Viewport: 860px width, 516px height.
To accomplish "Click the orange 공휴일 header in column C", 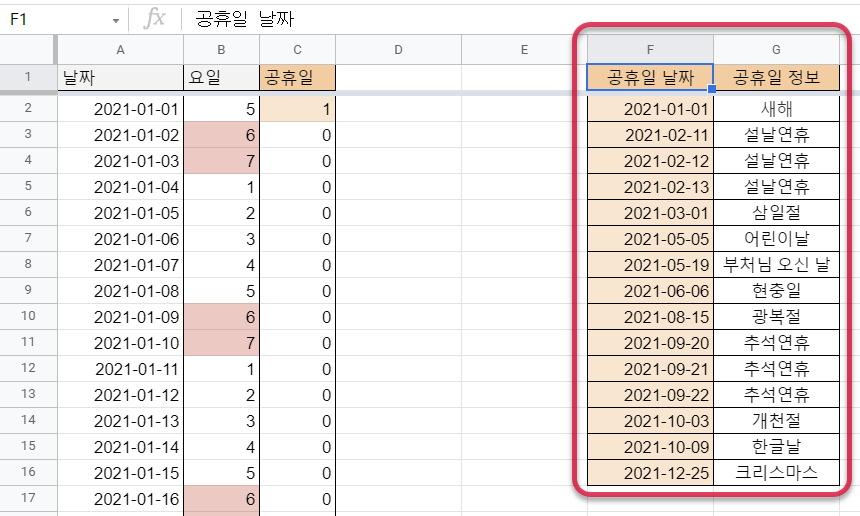I will pyautogui.click(x=297, y=77).
